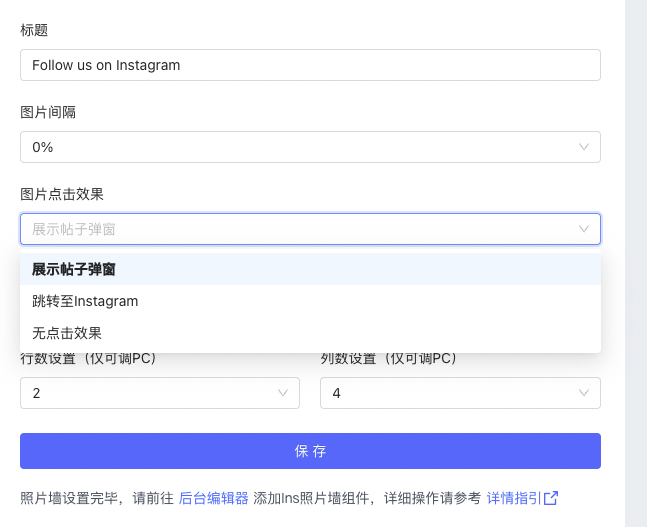This screenshot has height=527, width=647.
Task: Click the 标题 input field
Action: (x=310, y=65)
